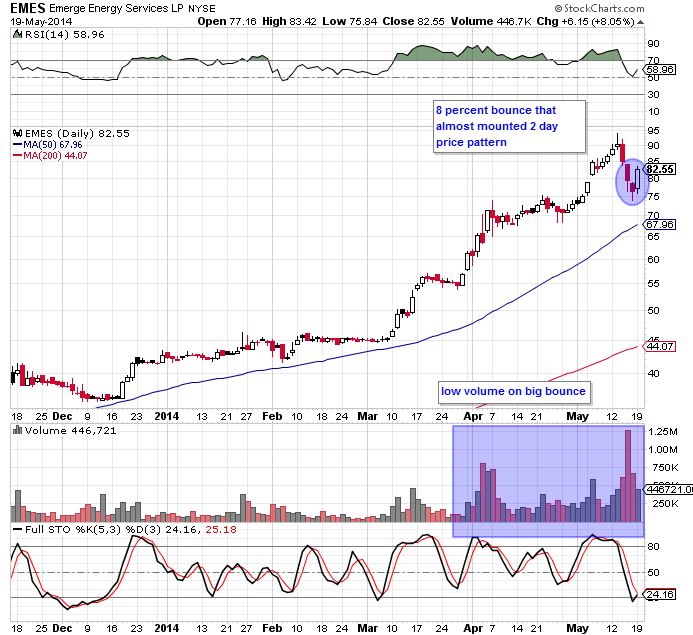Click the 25.18 red %D value

coord(221,529)
